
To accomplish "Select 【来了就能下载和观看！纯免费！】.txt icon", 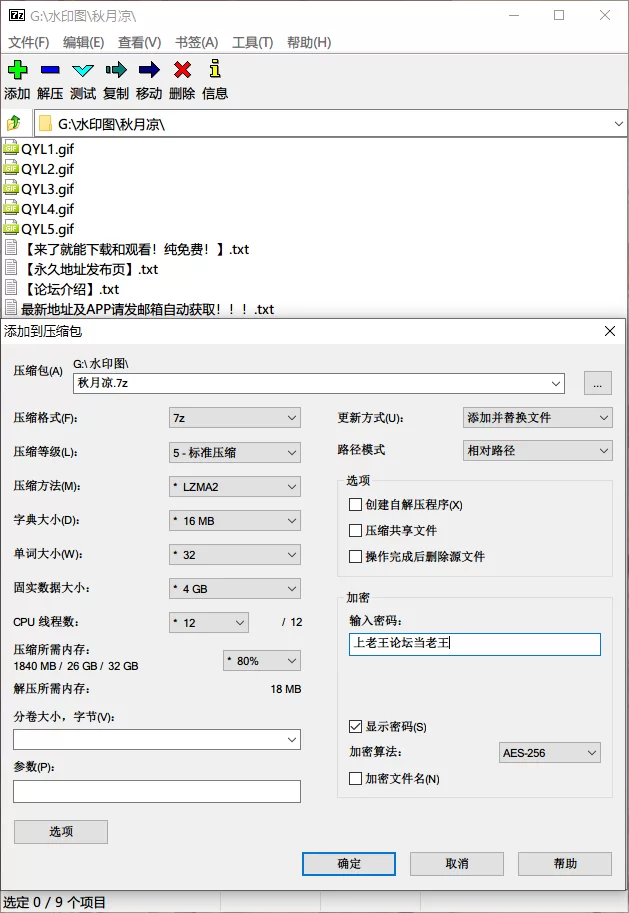I will [x=10, y=248].
